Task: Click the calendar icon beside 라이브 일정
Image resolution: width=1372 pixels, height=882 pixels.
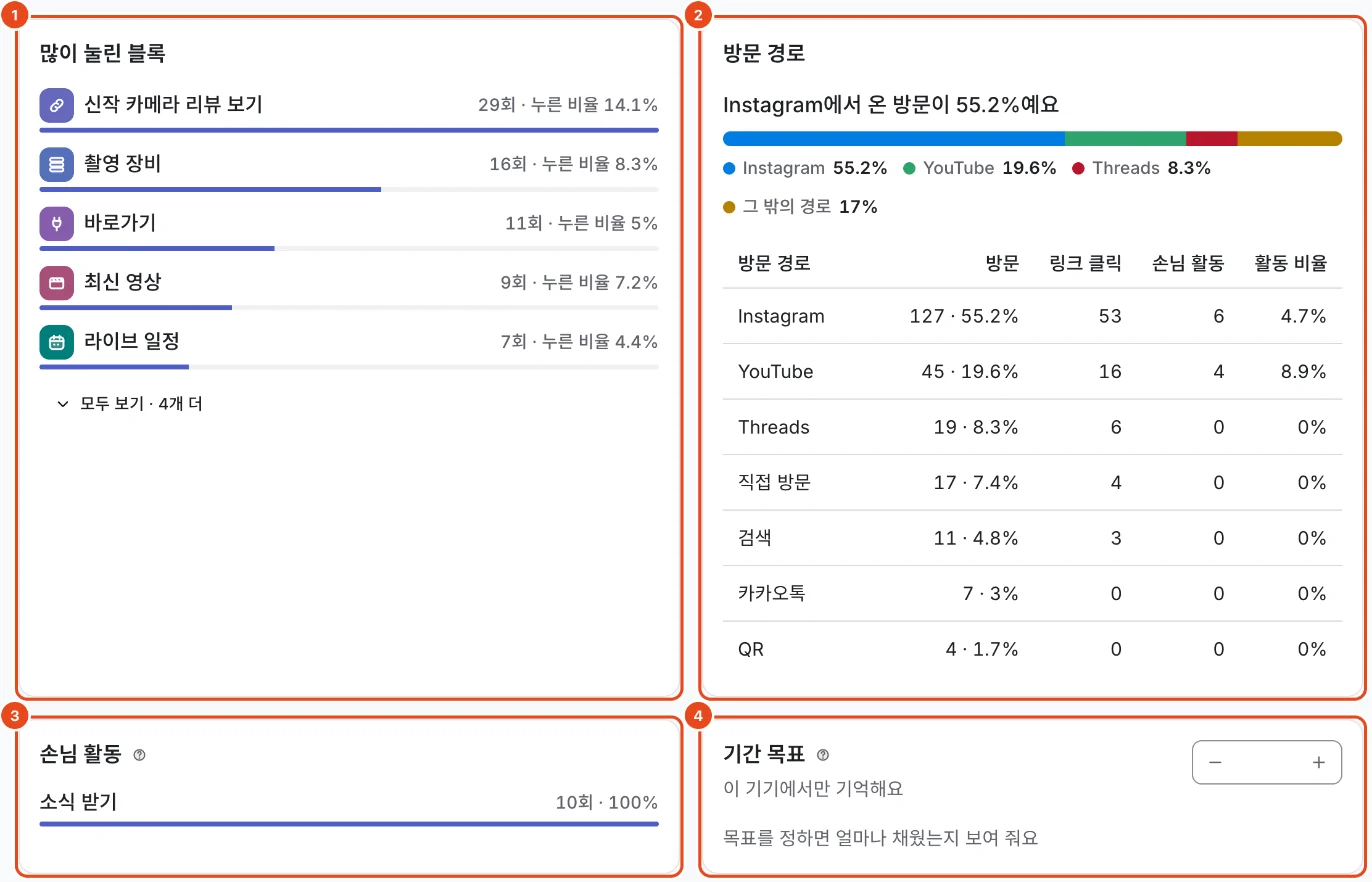Action: click(57, 342)
